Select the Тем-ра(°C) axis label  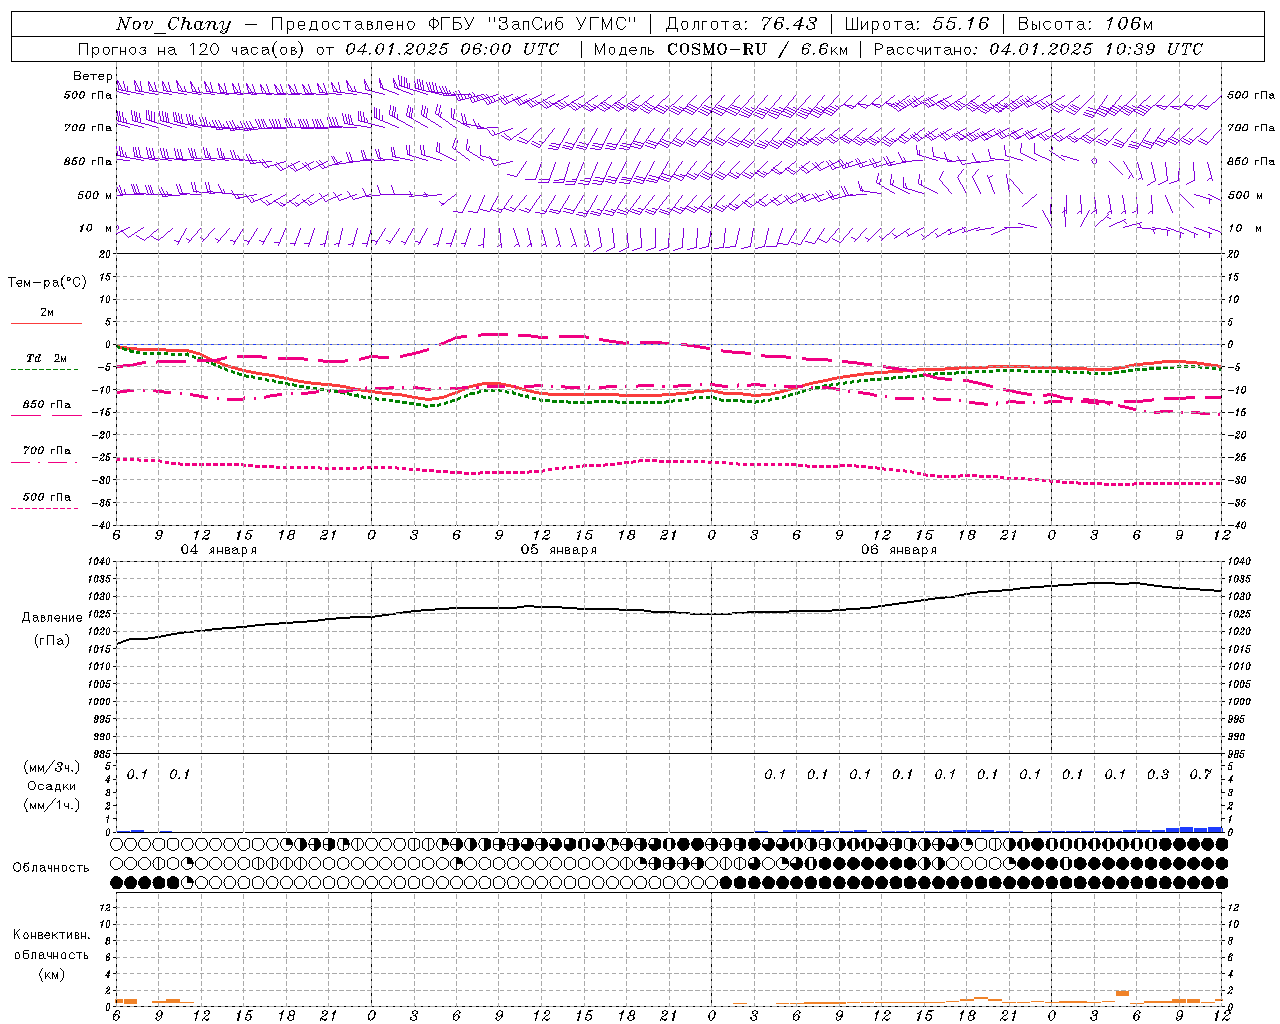(47, 282)
